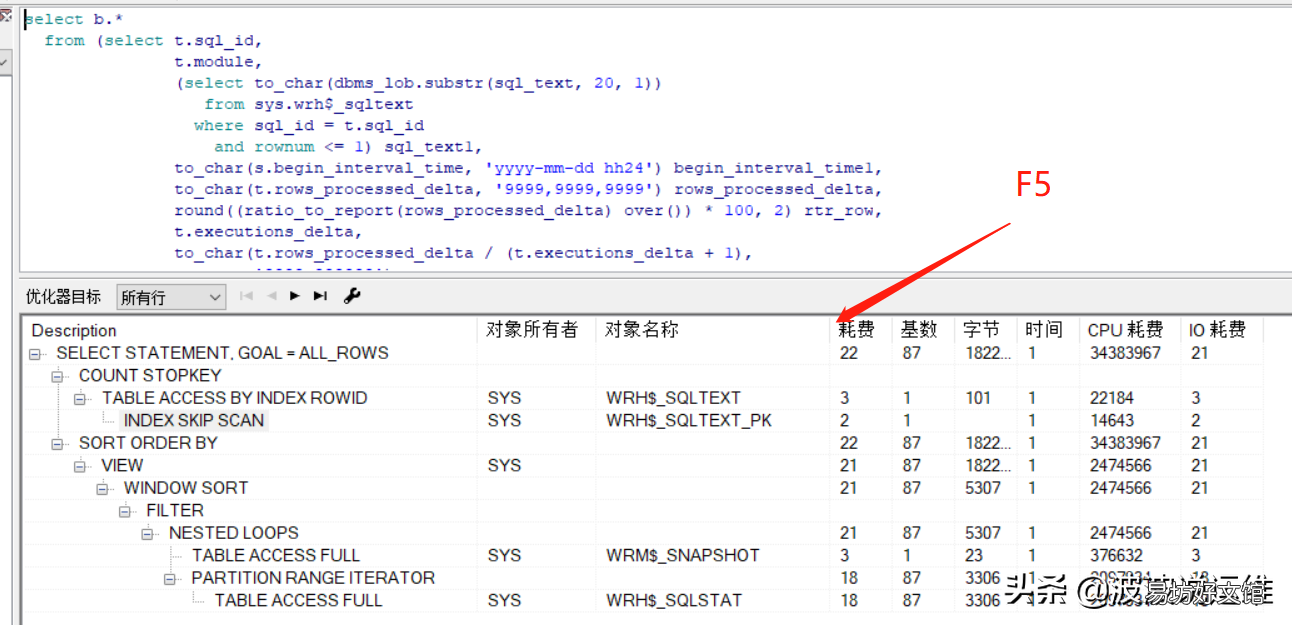Select the FILTER operation row
The height and width of the screenshot is (625, 1292).
(175, 511)
